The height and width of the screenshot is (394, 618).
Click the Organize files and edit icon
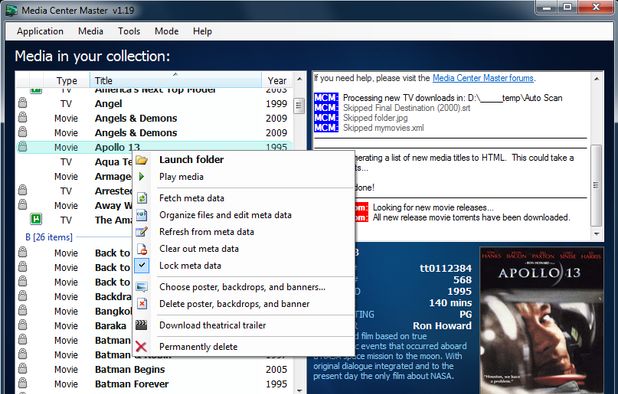(141, 215)
